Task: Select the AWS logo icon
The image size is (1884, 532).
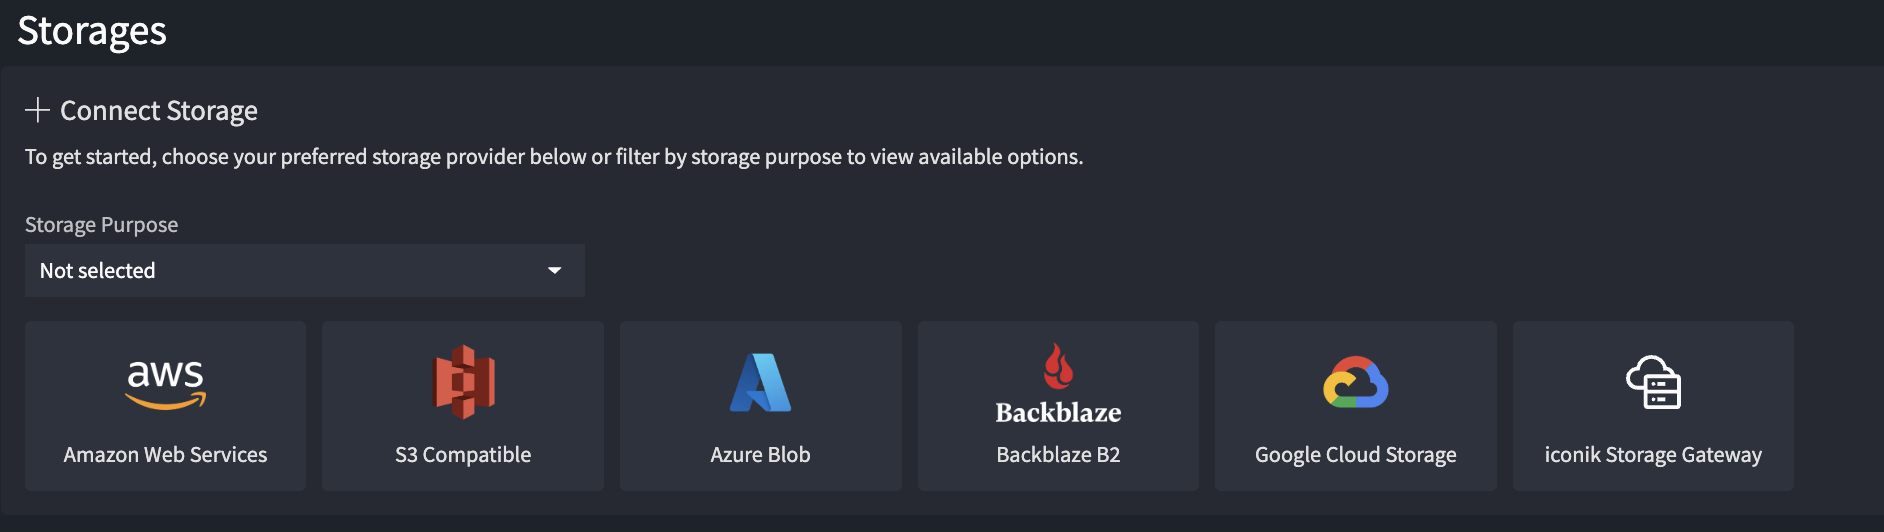Action: pyautogui.click(x=165, y=384)
